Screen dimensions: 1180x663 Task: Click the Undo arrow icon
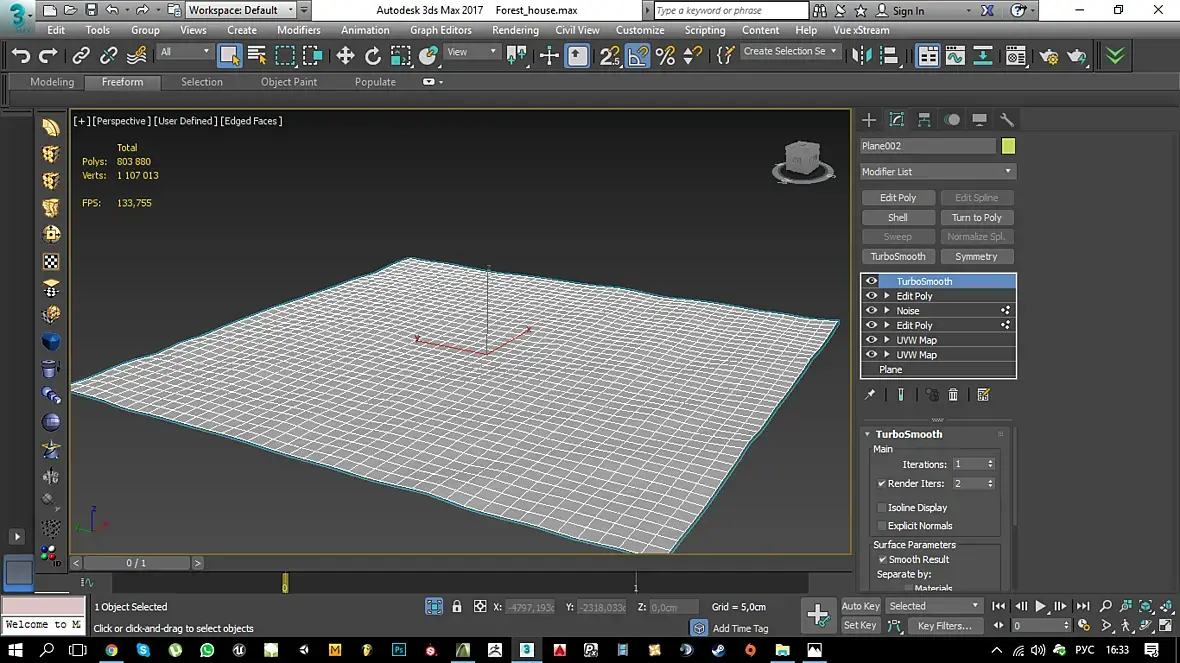coord(21,56)
